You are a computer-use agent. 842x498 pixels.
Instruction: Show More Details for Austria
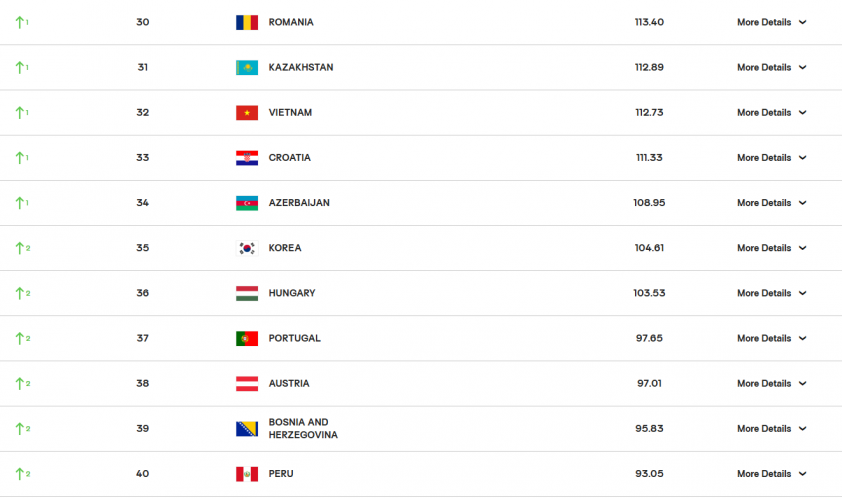click(x=771, y=383)
